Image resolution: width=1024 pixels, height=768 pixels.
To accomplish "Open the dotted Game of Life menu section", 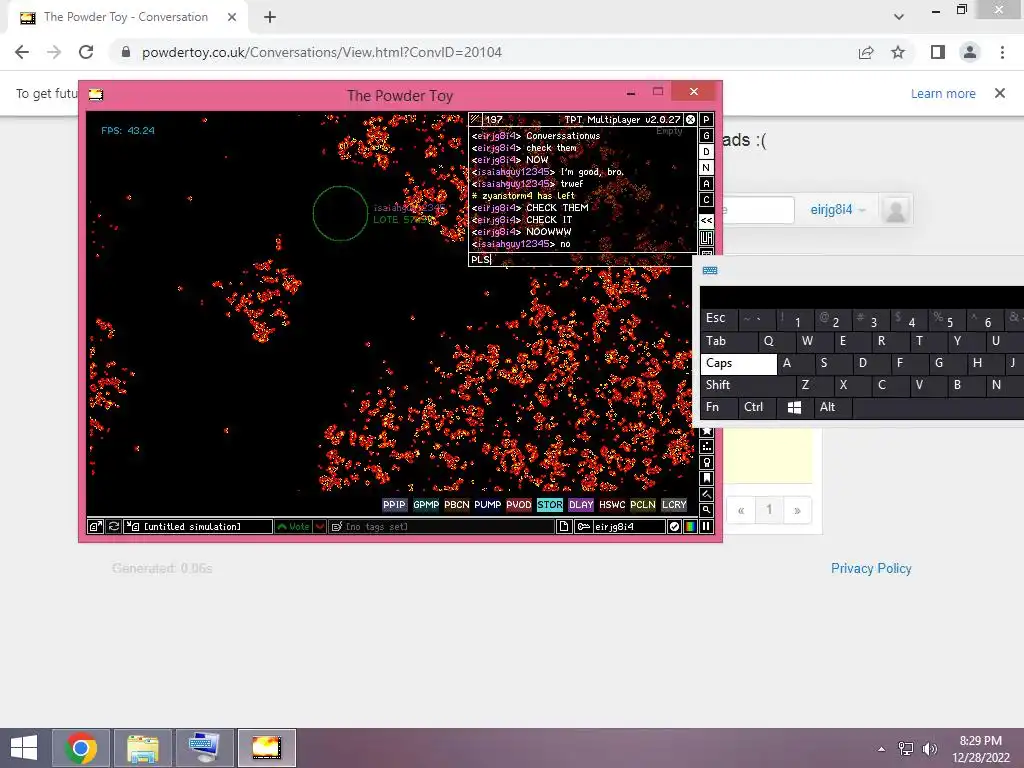I will click(x=706, y=447).
